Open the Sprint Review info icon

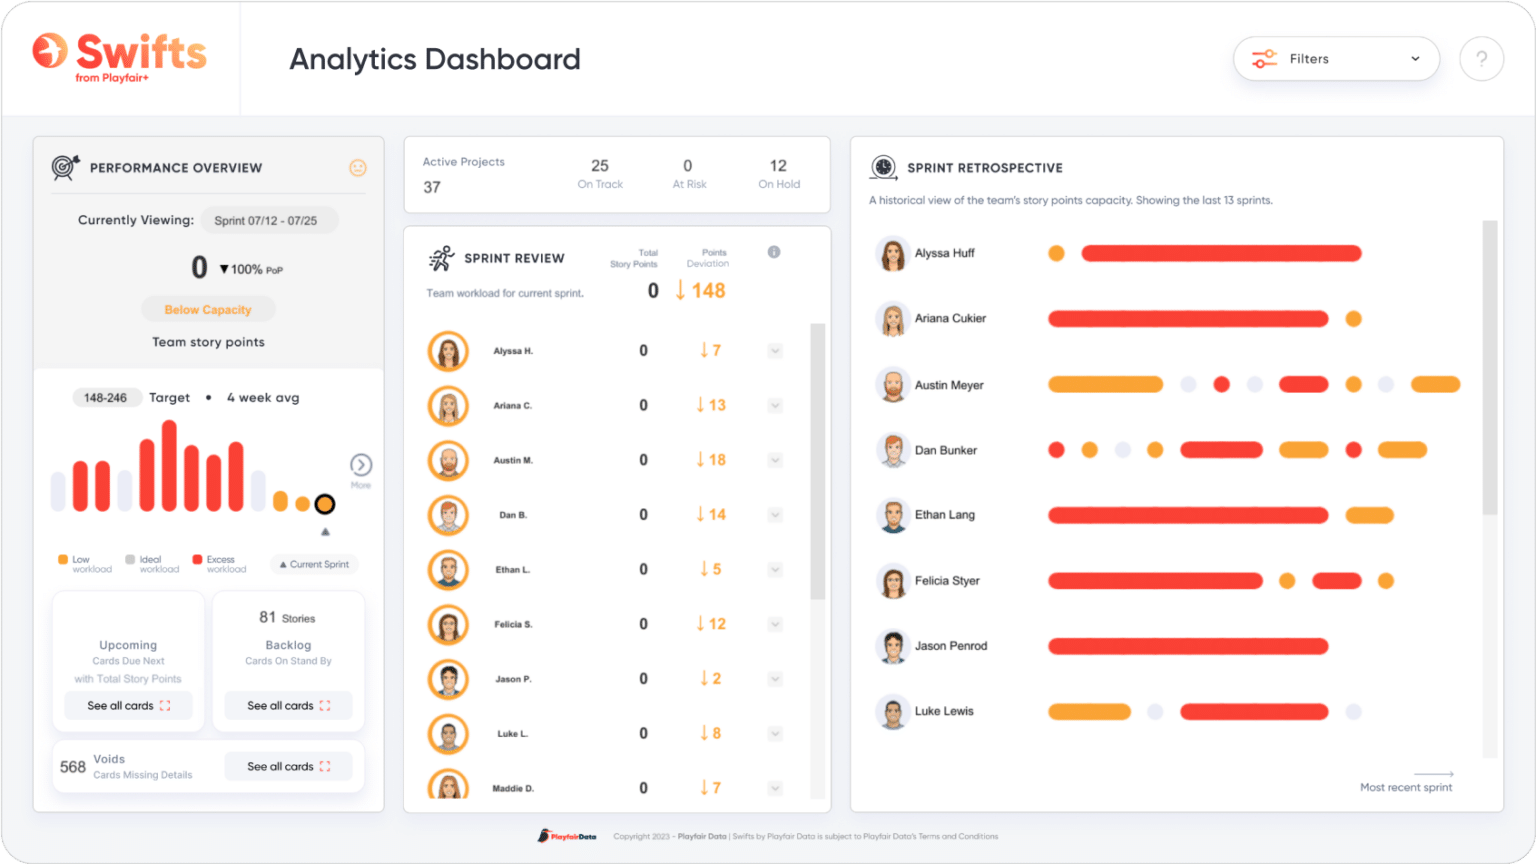tap(773, 252)
